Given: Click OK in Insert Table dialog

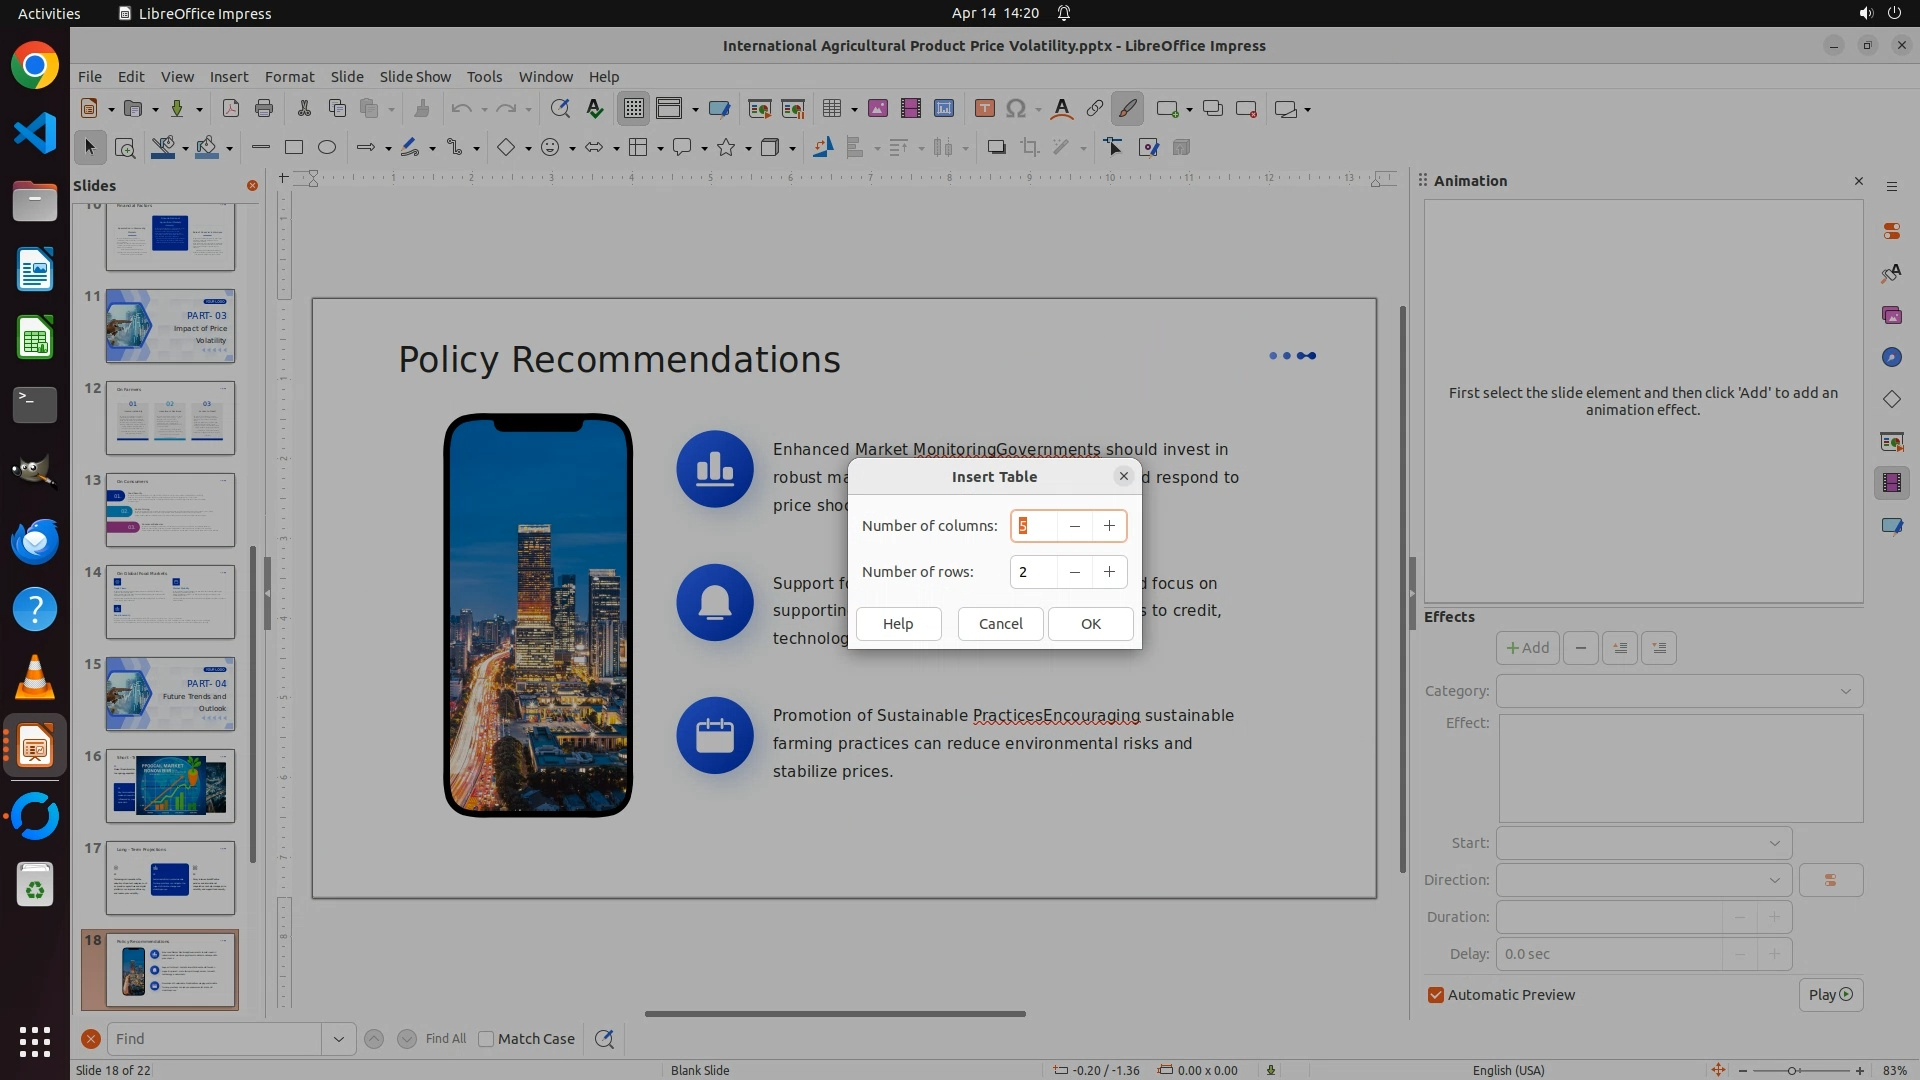Looking at the screenshot, I should [1090, 624].
